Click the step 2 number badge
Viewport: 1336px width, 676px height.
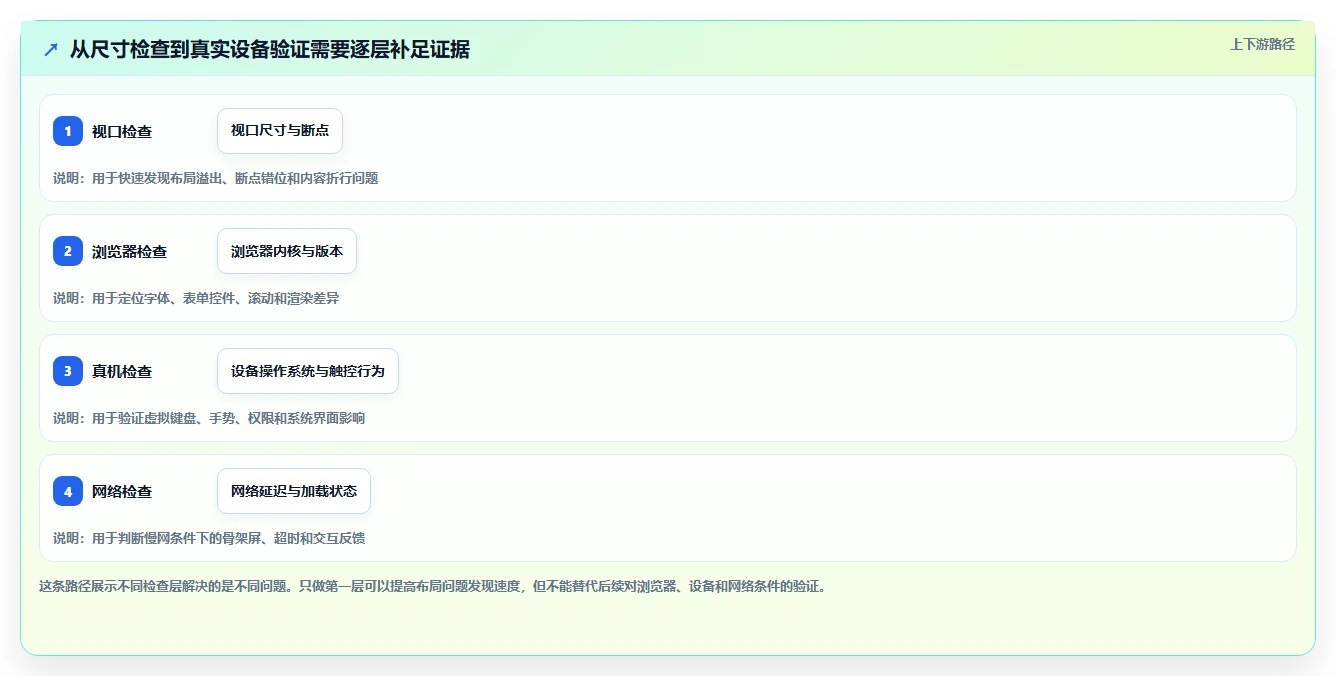pos(68,251)
